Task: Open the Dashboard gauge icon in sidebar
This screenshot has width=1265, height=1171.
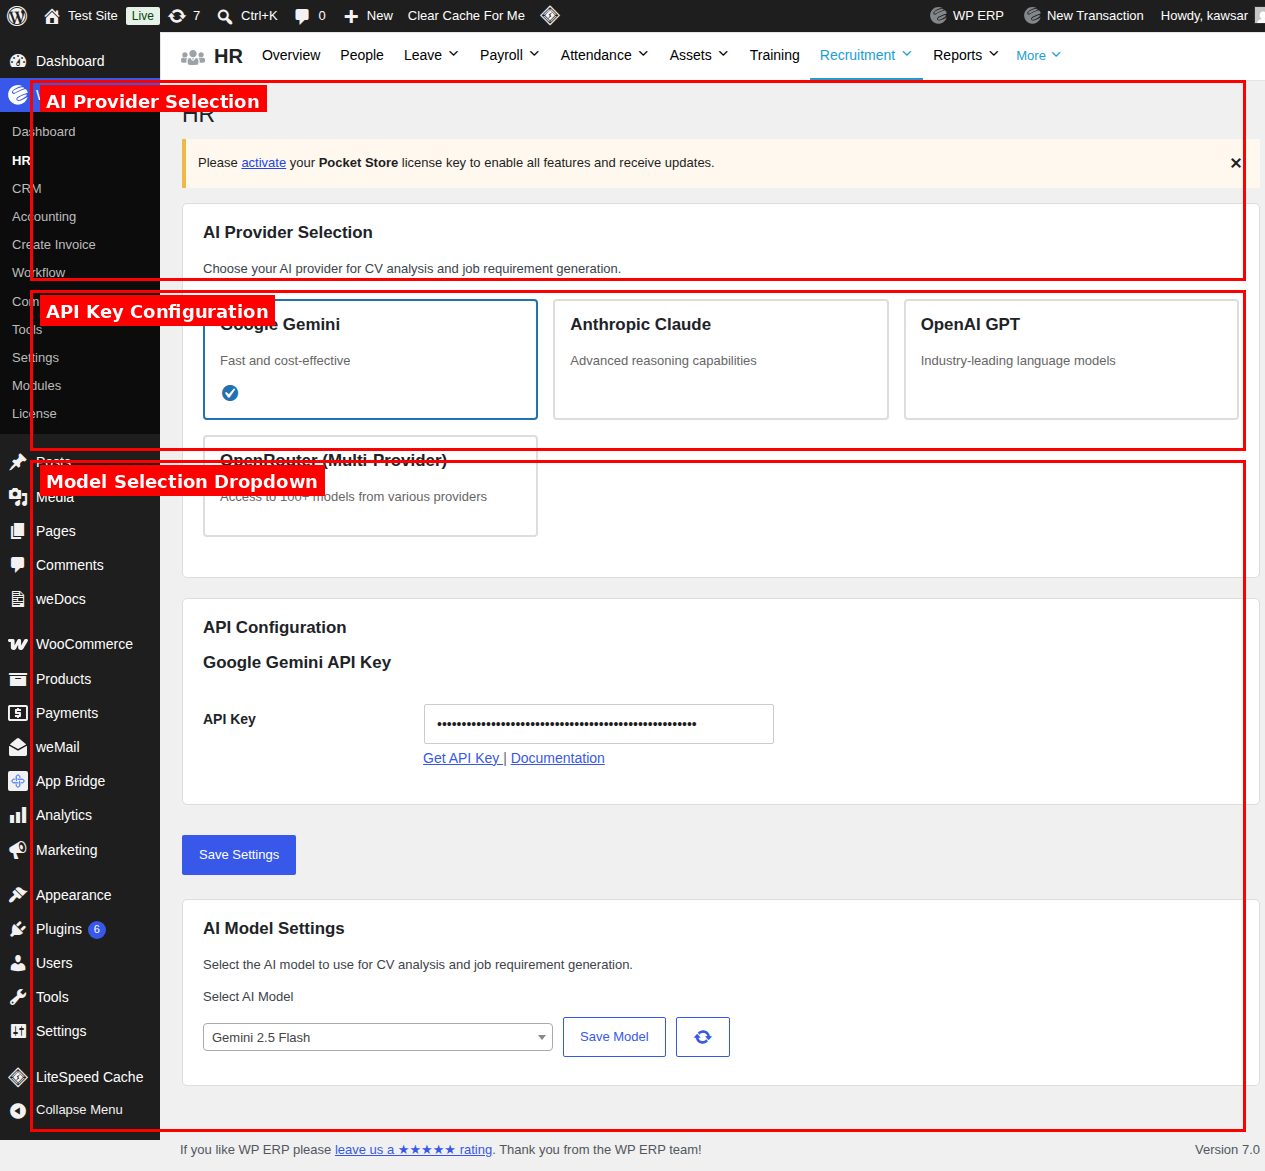Action: point(18,61)
